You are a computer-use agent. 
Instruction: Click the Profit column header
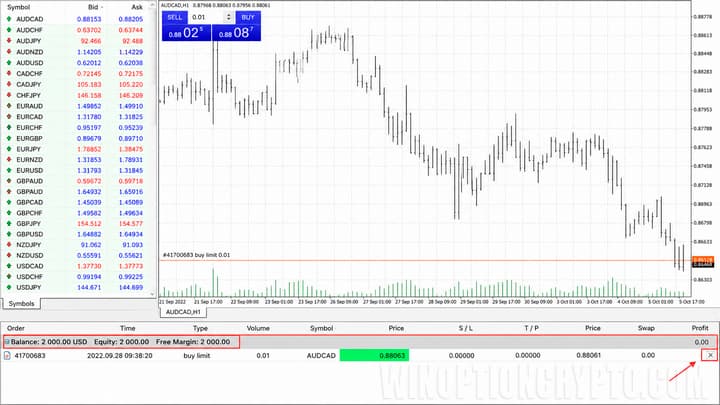[x=700, y=328]
